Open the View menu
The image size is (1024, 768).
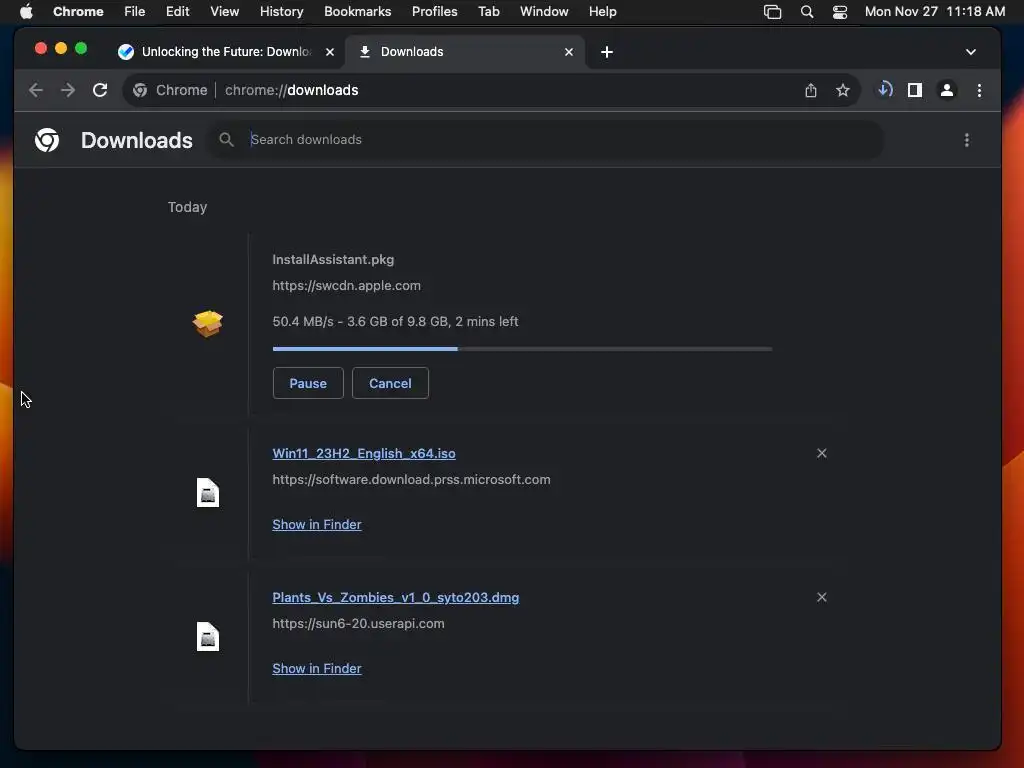pyautogui.click(x=224, y=11)
